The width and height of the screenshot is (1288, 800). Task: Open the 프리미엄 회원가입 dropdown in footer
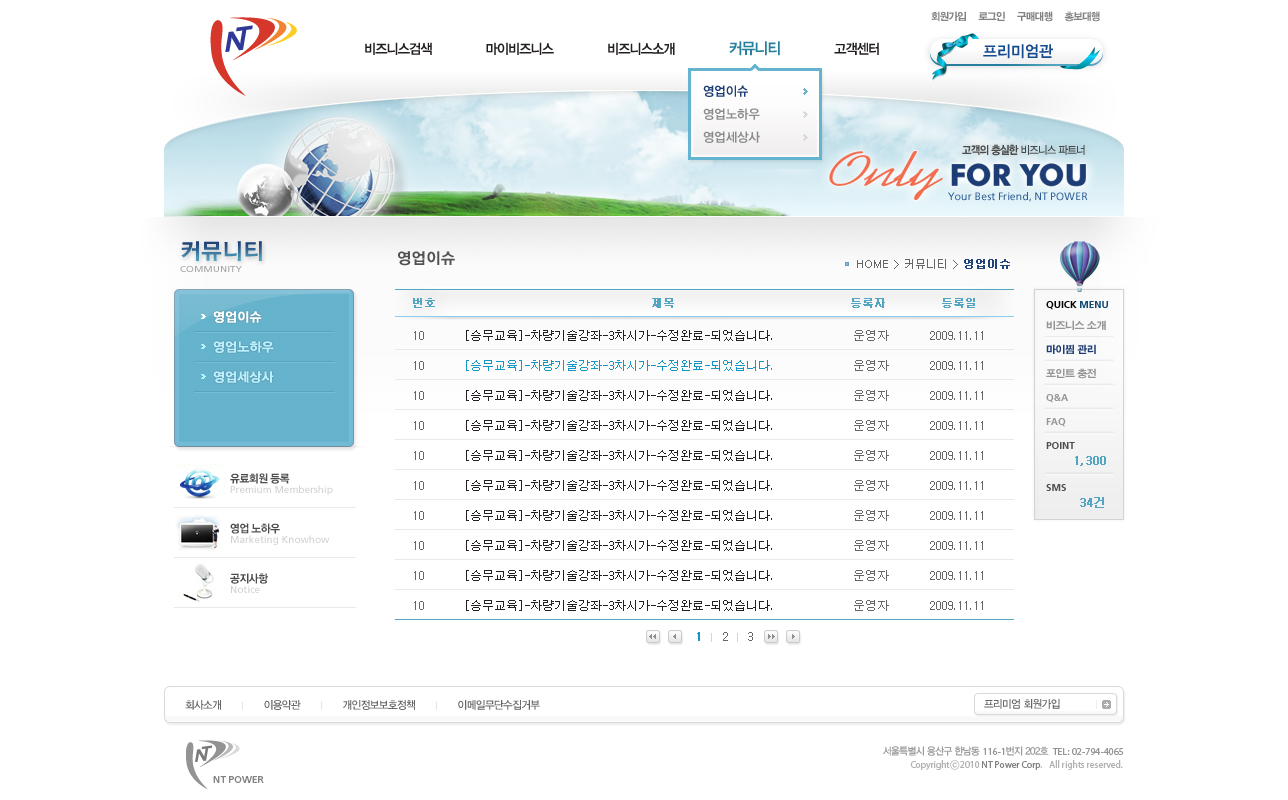(1045, 704)
